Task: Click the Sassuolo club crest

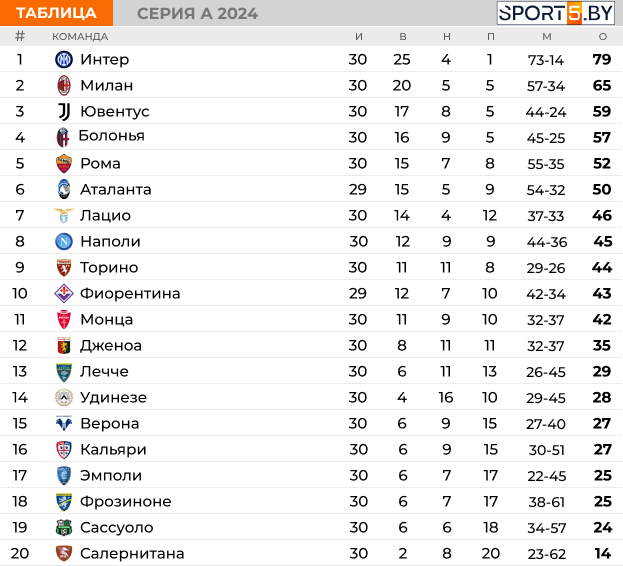Action: point(64,527)
